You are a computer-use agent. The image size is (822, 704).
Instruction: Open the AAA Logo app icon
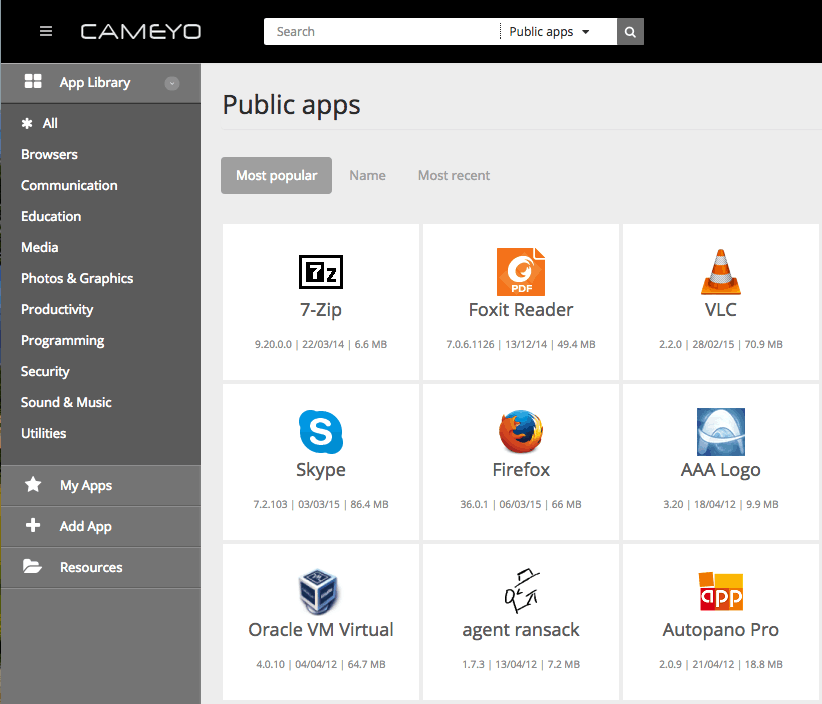(721, 431)
